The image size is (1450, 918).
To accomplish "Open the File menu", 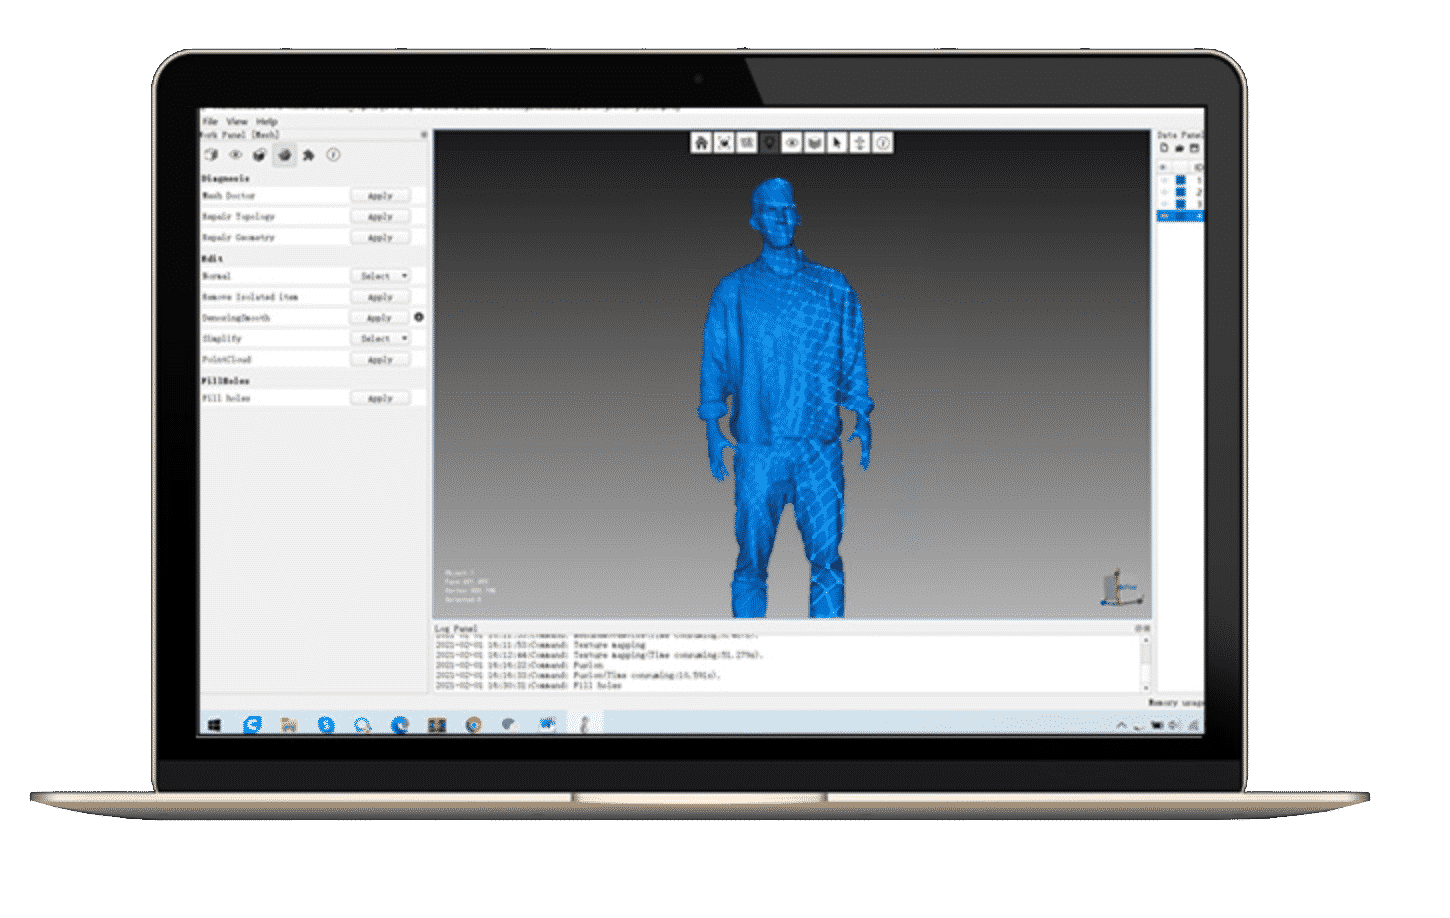I will 210,120.
